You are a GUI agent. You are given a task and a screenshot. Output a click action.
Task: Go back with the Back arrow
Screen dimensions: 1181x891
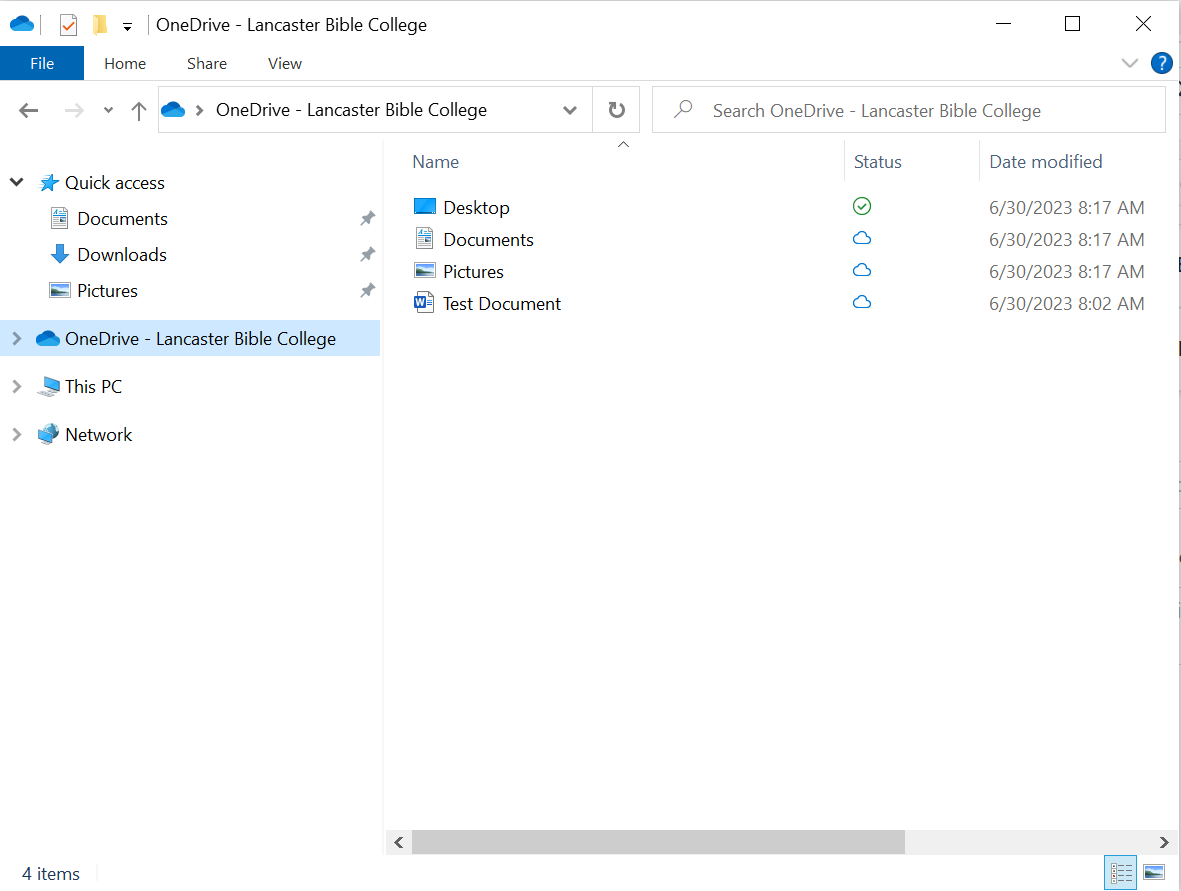tap(29, 111)
